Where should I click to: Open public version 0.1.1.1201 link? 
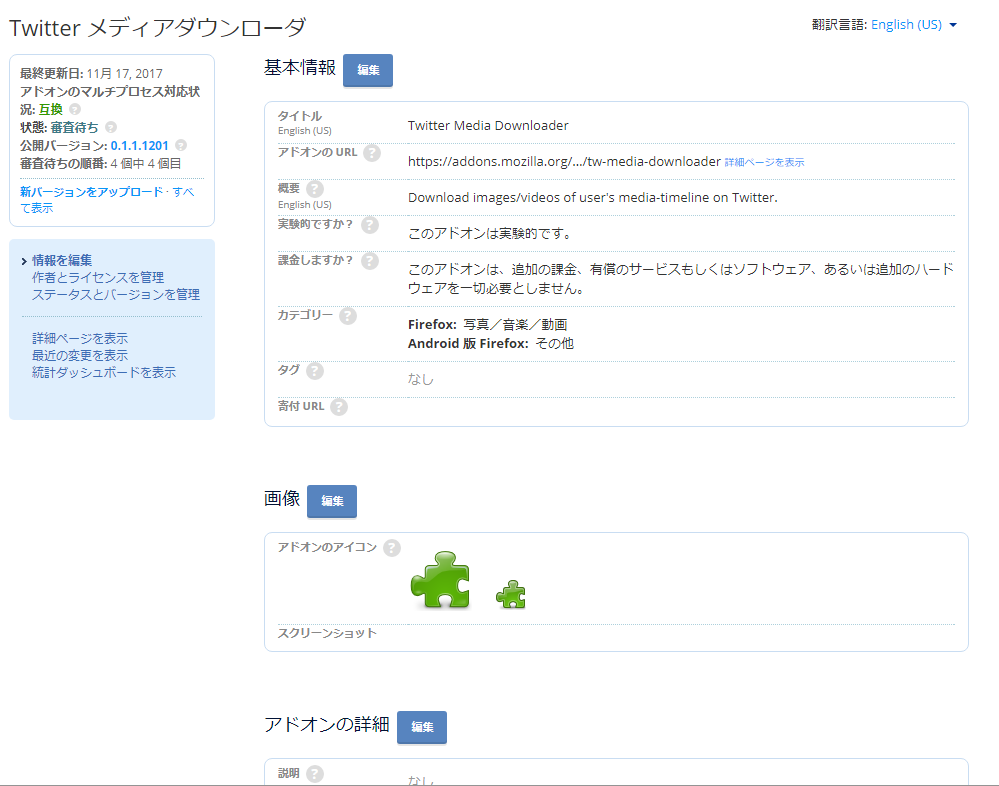coord(140,145)
